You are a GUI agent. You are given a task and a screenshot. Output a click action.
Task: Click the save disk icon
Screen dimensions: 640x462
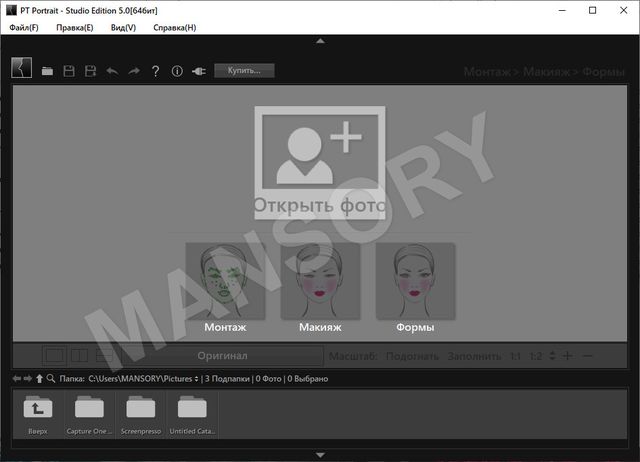click(x=69, y=71)
